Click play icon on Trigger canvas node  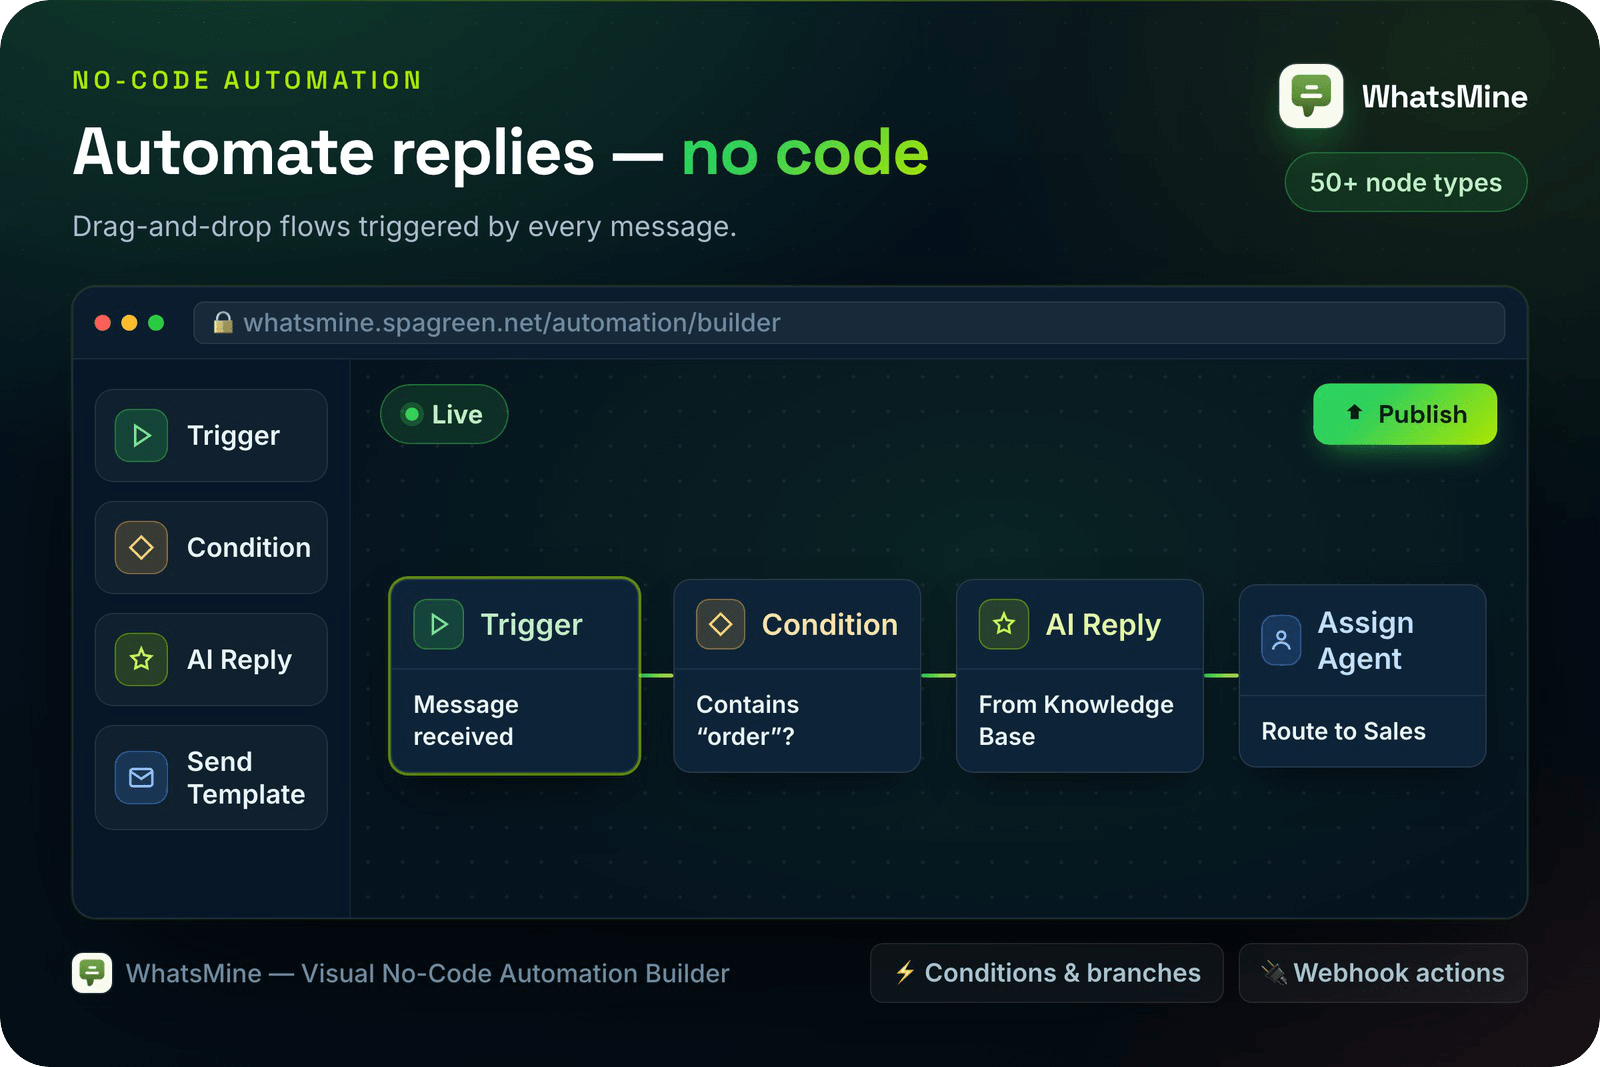click(x=439, y=625)
